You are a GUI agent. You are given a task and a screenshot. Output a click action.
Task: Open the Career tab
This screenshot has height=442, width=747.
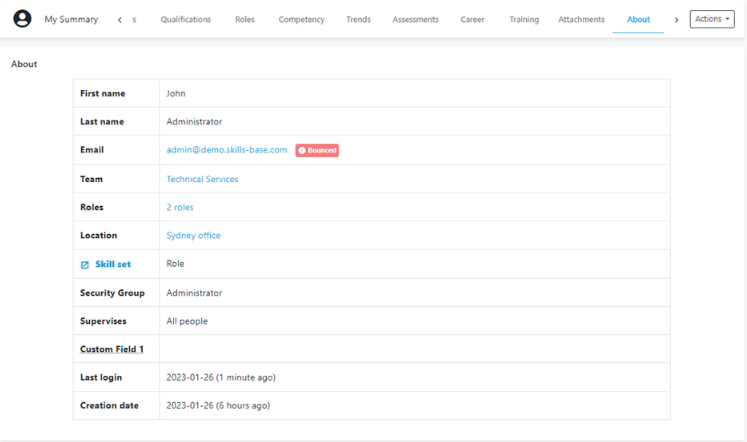473,20
